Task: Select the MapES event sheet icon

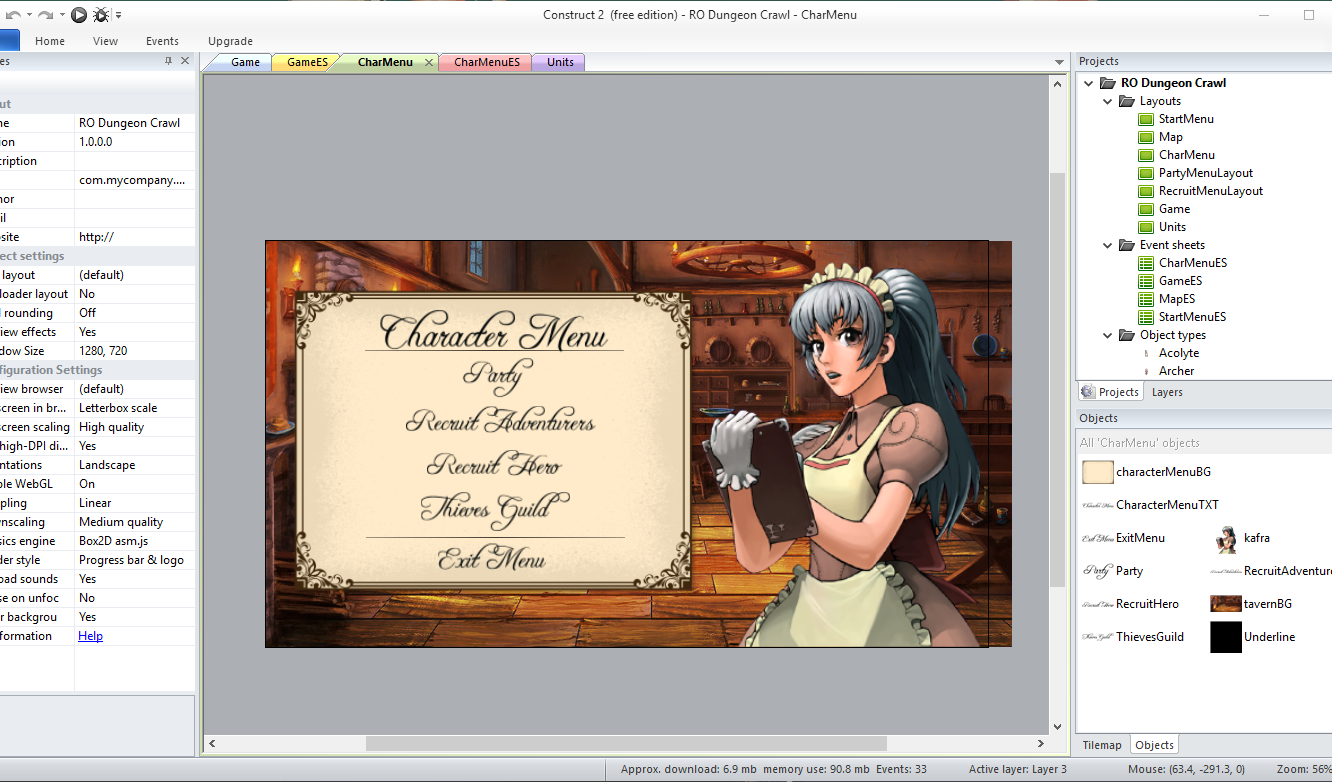Action: 1146,299
